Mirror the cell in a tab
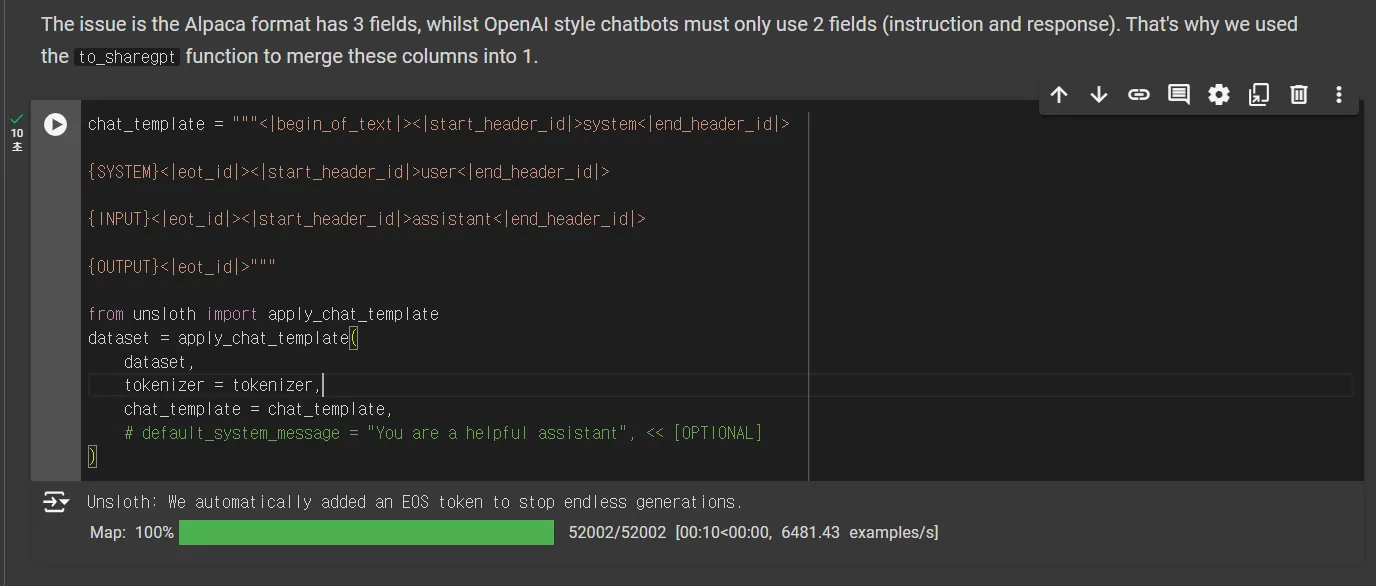This screenshot has height=586, width=1376. (1259, 95)
